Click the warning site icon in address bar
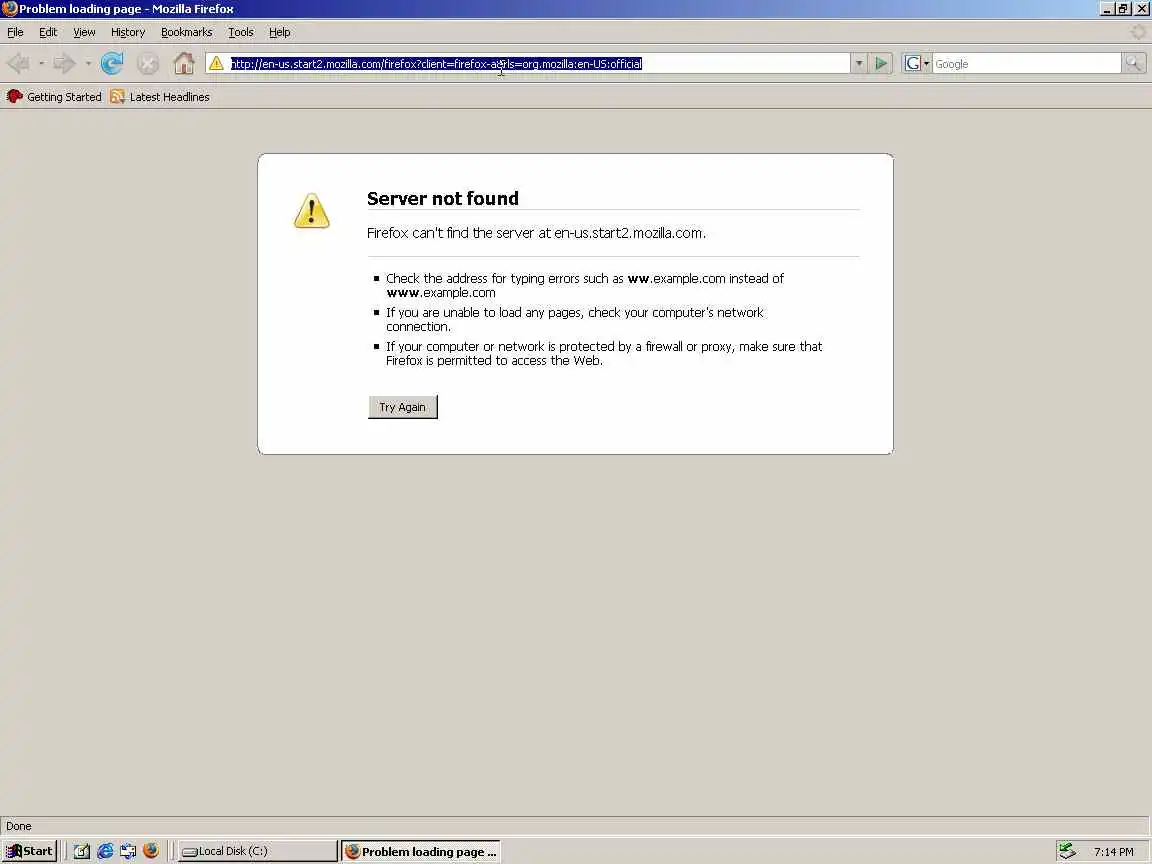The image size is (1152, 864). tap(216, 64)
